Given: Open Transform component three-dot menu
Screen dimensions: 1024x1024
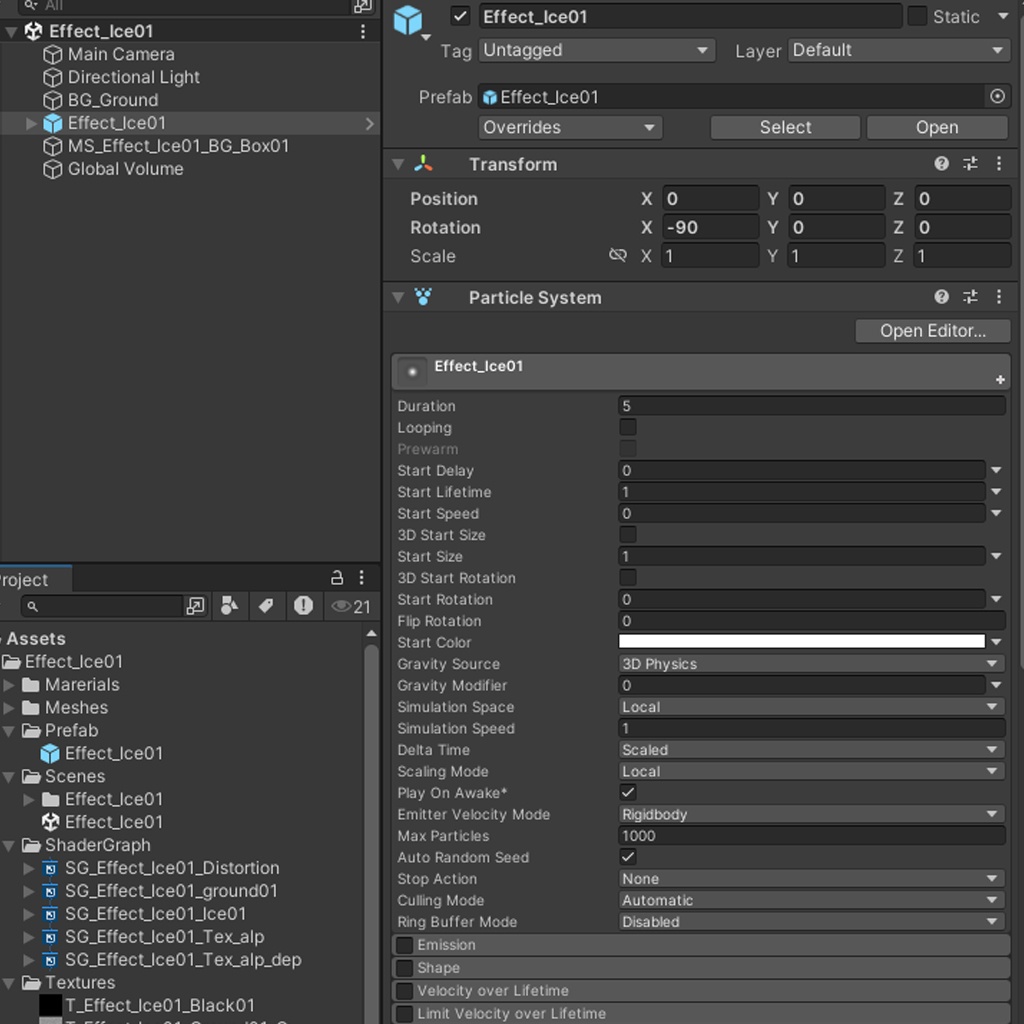Looking at the screenshot, I should [x=998, y=164].
